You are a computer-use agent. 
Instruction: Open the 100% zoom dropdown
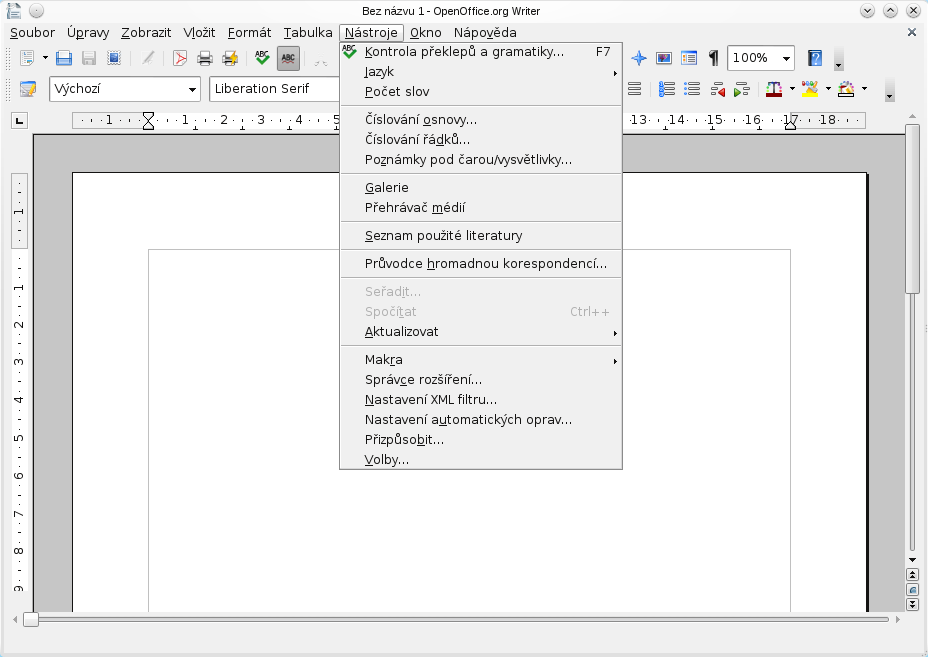coord(786,58)
